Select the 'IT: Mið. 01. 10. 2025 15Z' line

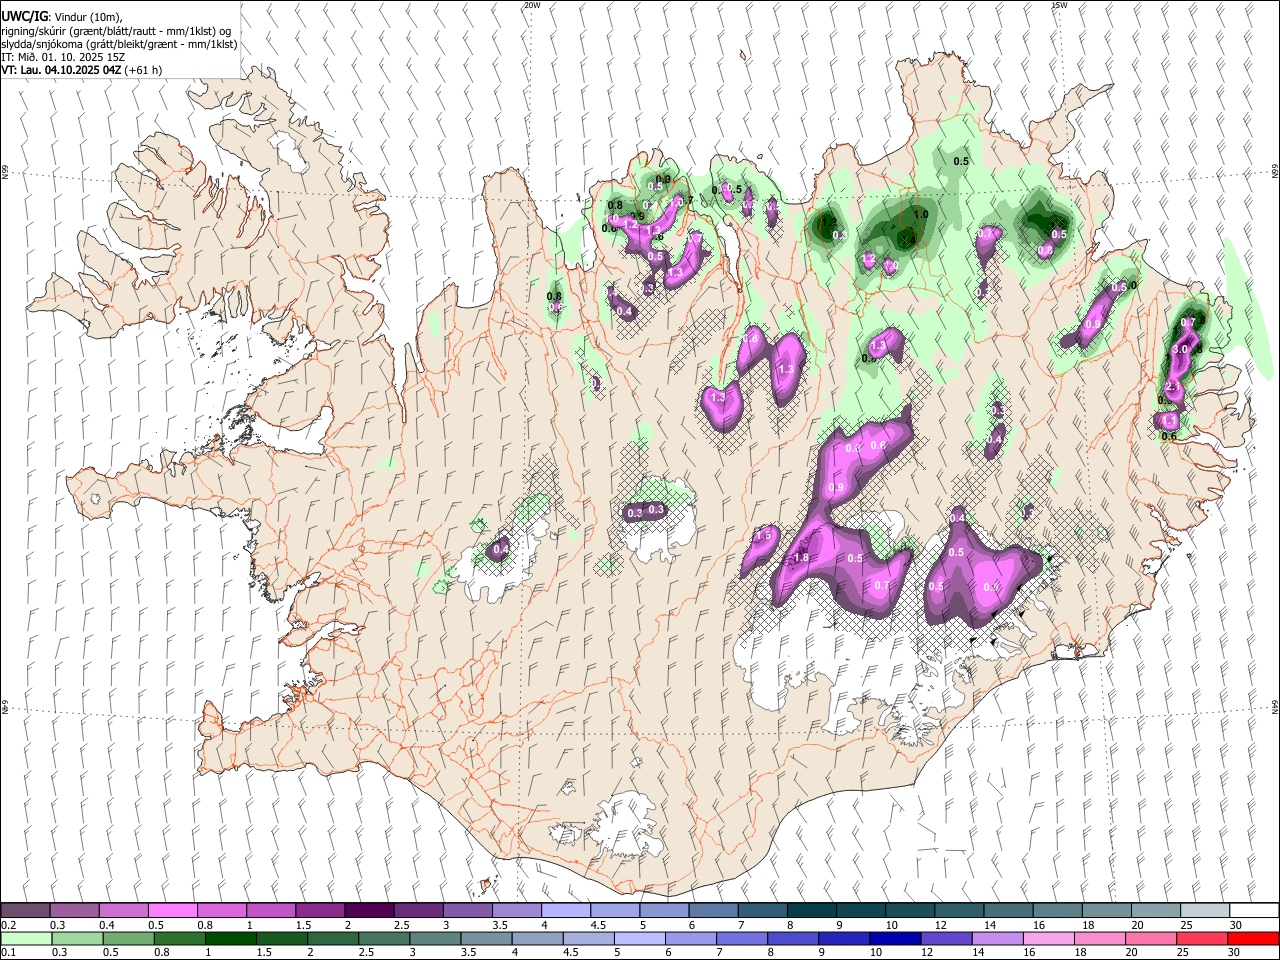point(63,57)
